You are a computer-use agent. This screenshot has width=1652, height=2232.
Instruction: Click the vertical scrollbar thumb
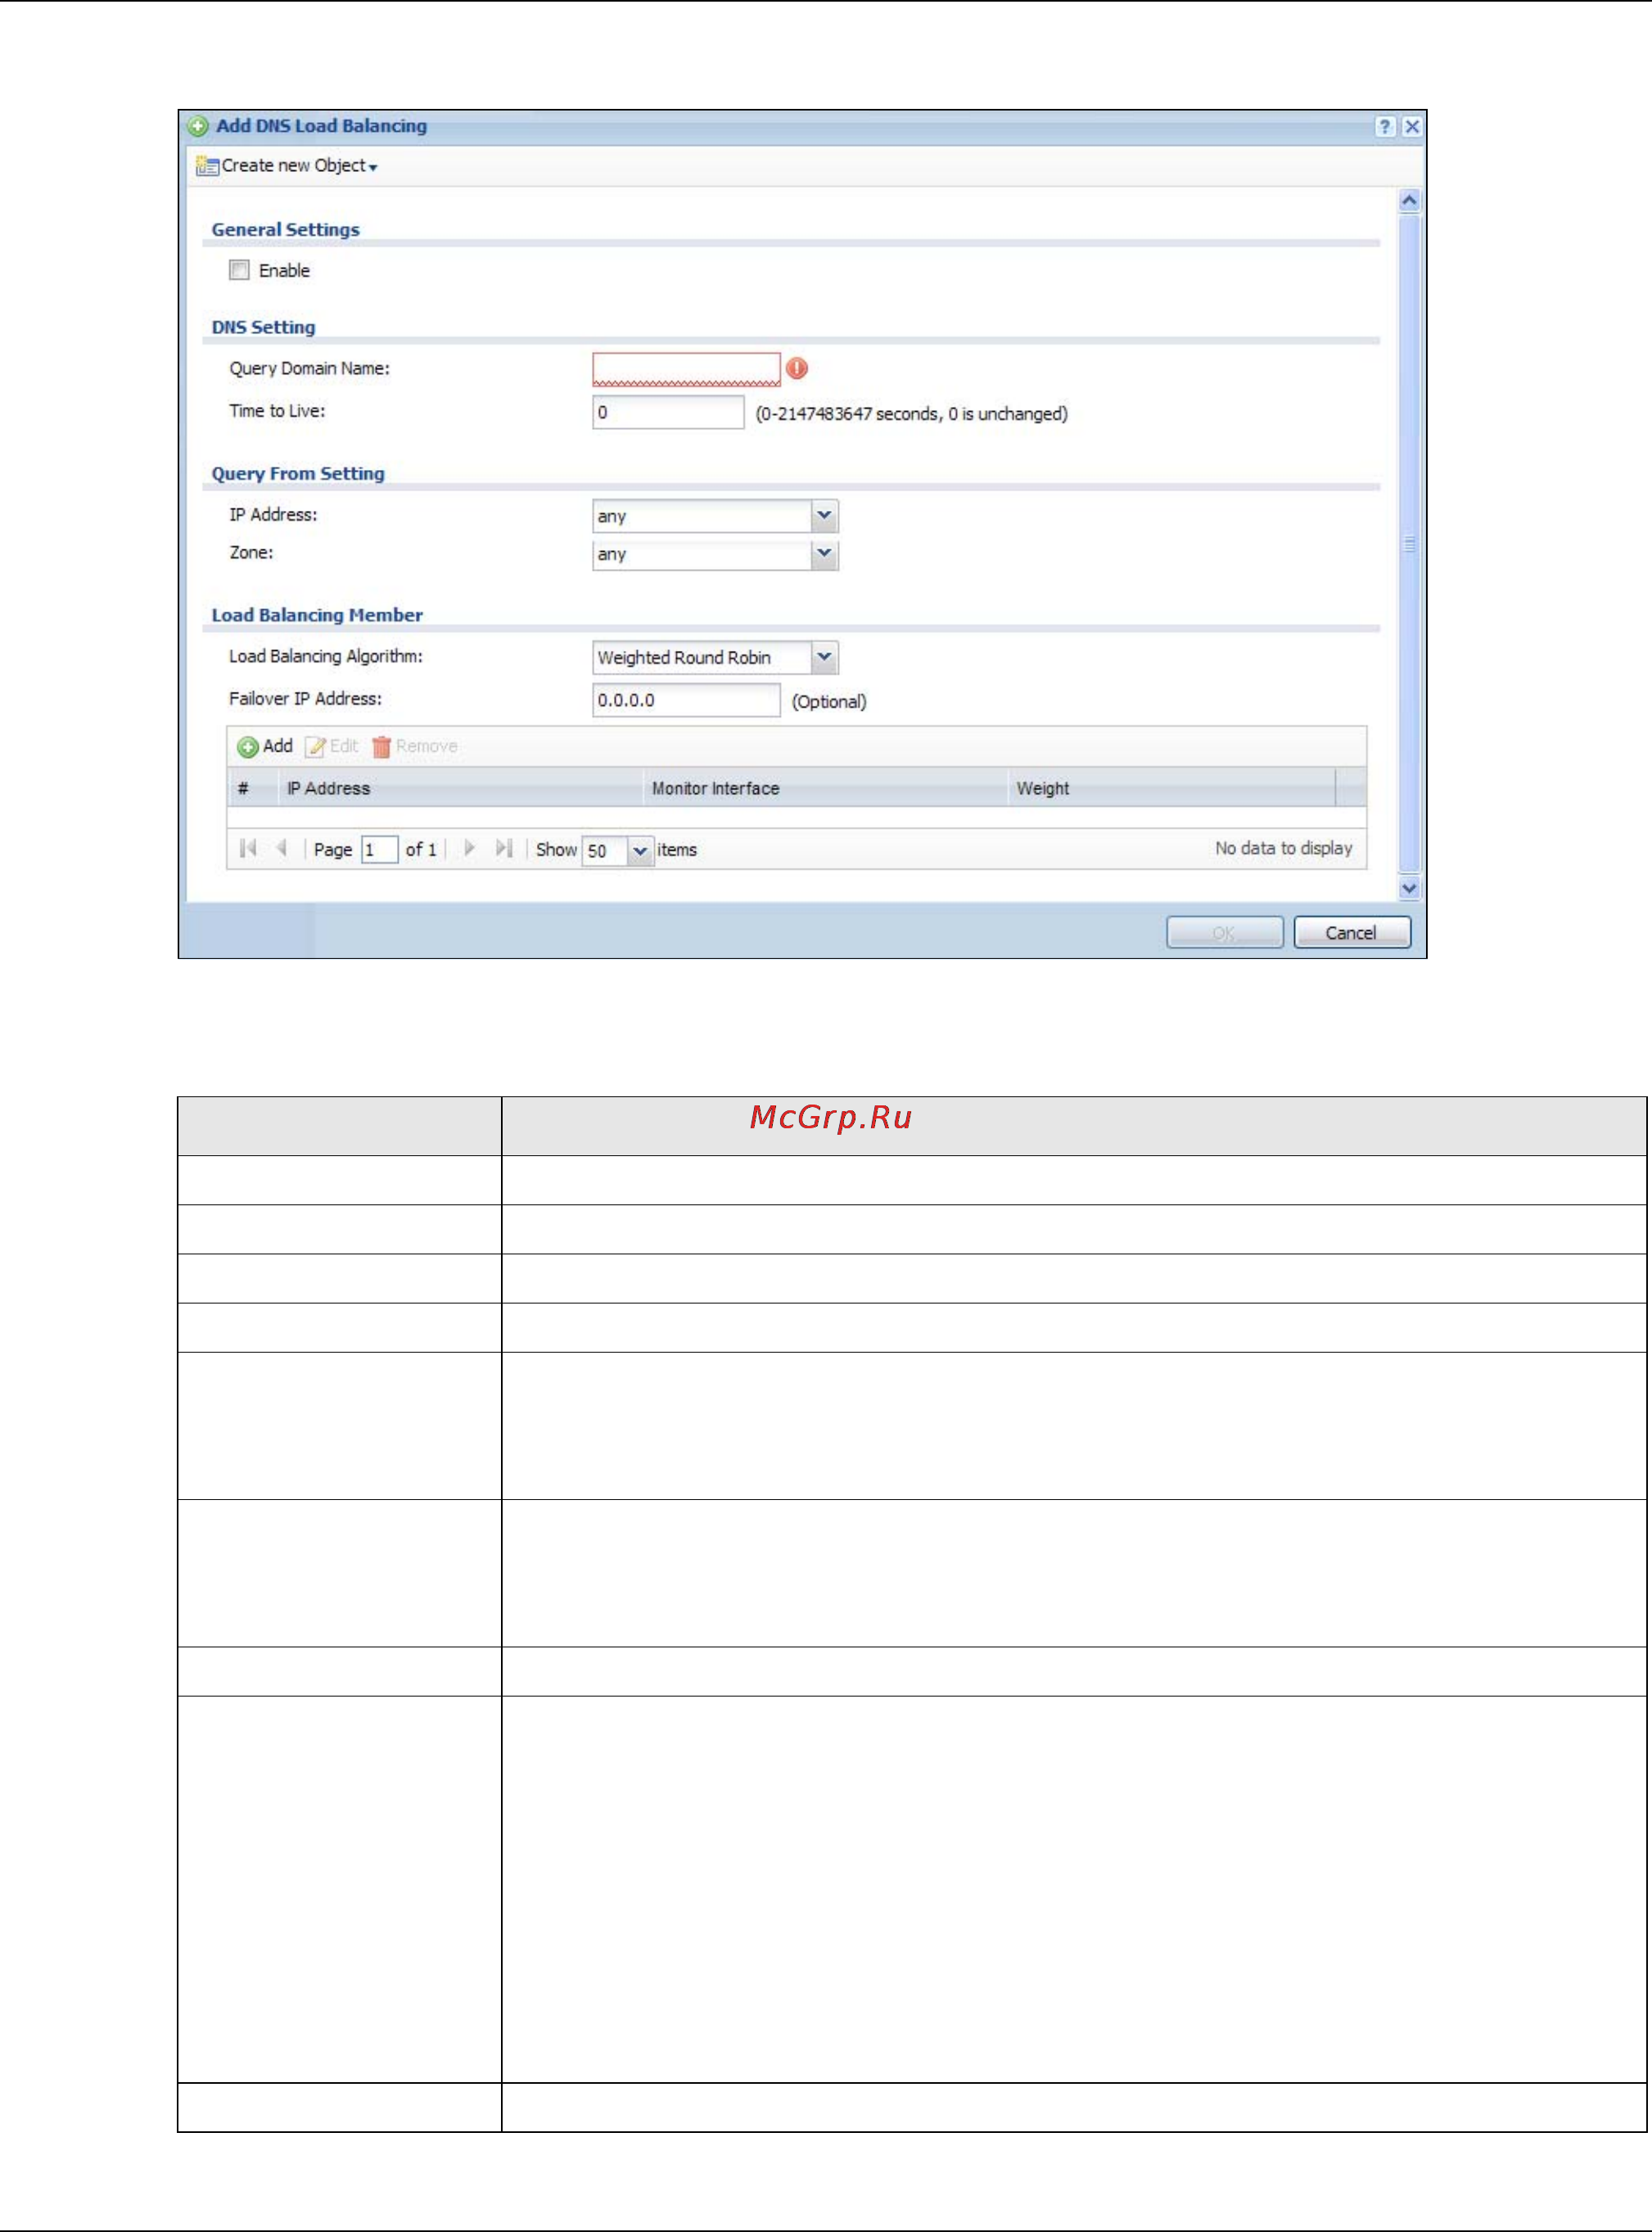pyautogui.click(x=1409, y=544)
